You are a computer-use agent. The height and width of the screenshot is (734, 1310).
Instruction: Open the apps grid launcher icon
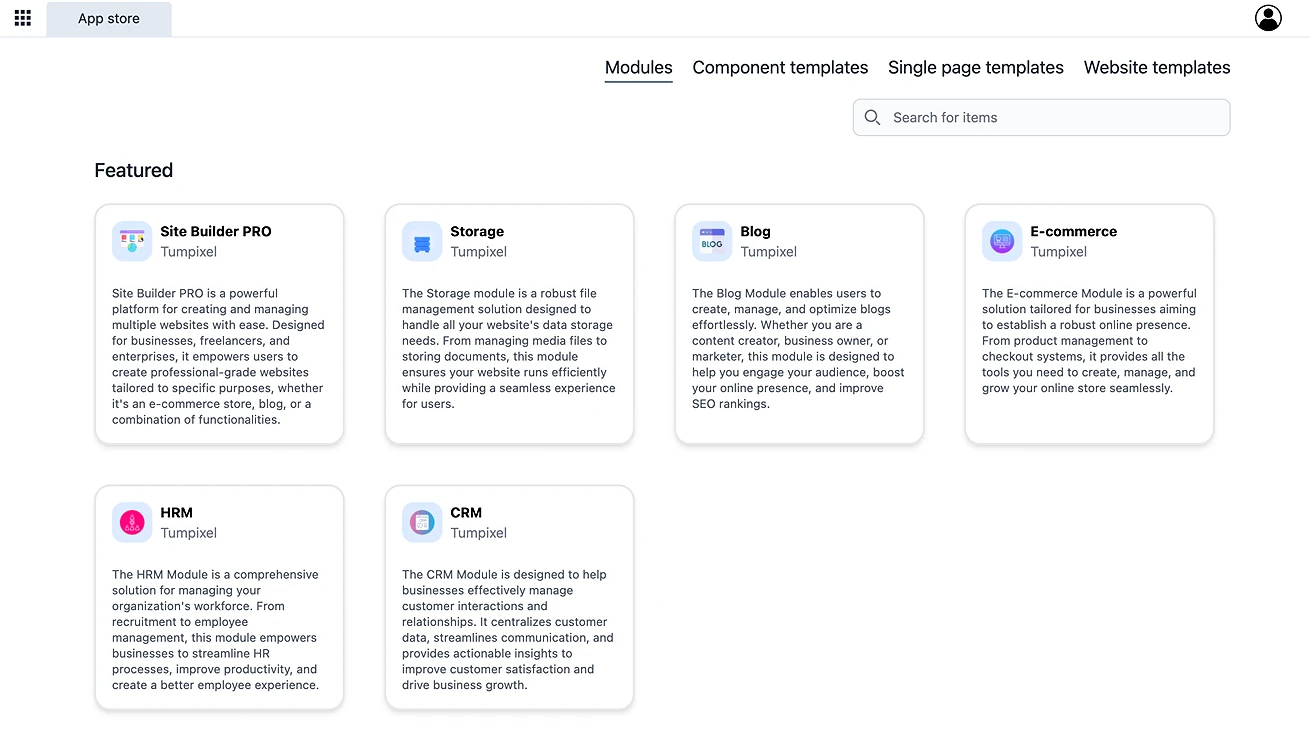click(23, 18)
